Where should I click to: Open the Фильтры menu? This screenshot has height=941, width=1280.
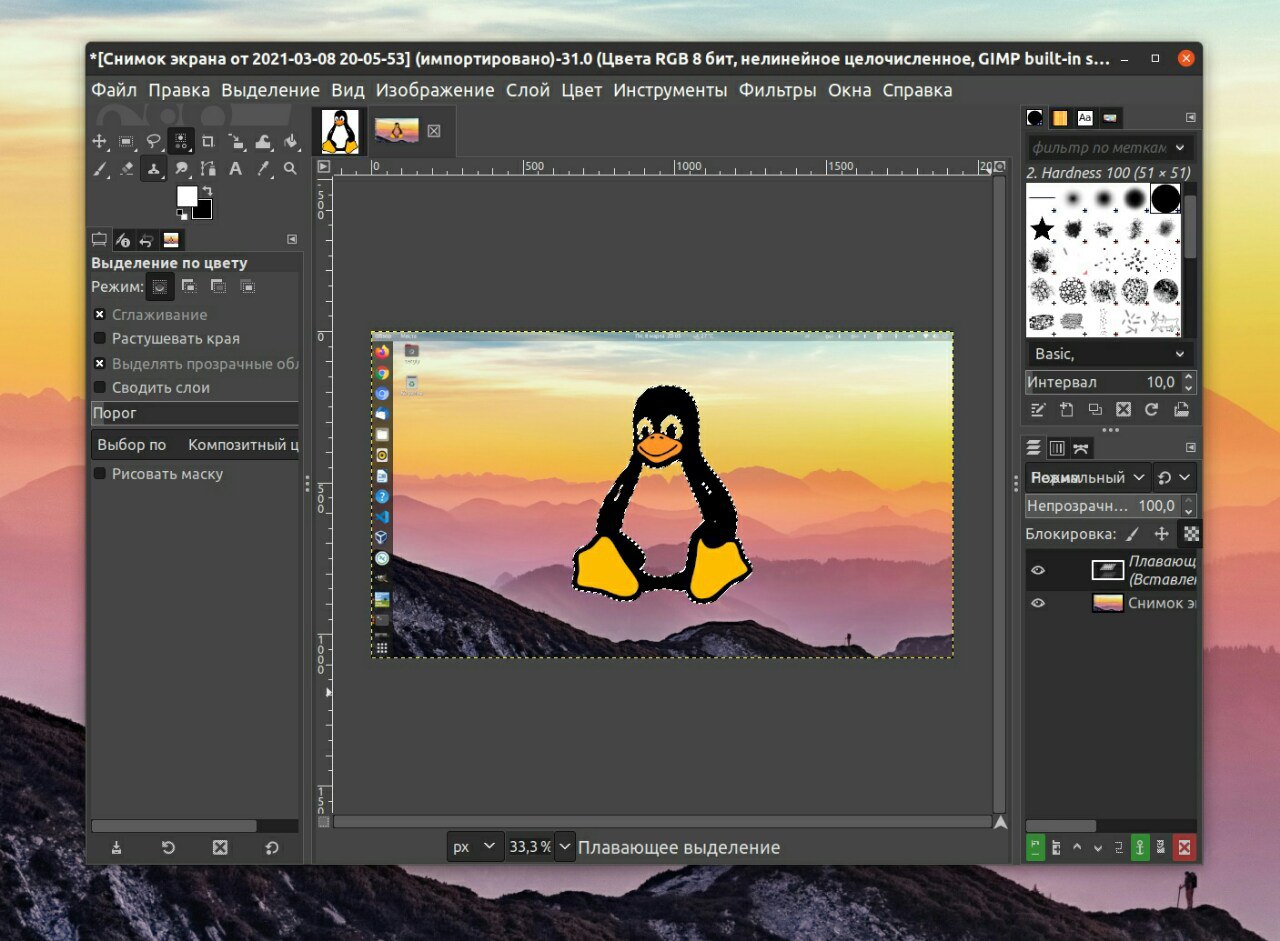coord(777,90)
